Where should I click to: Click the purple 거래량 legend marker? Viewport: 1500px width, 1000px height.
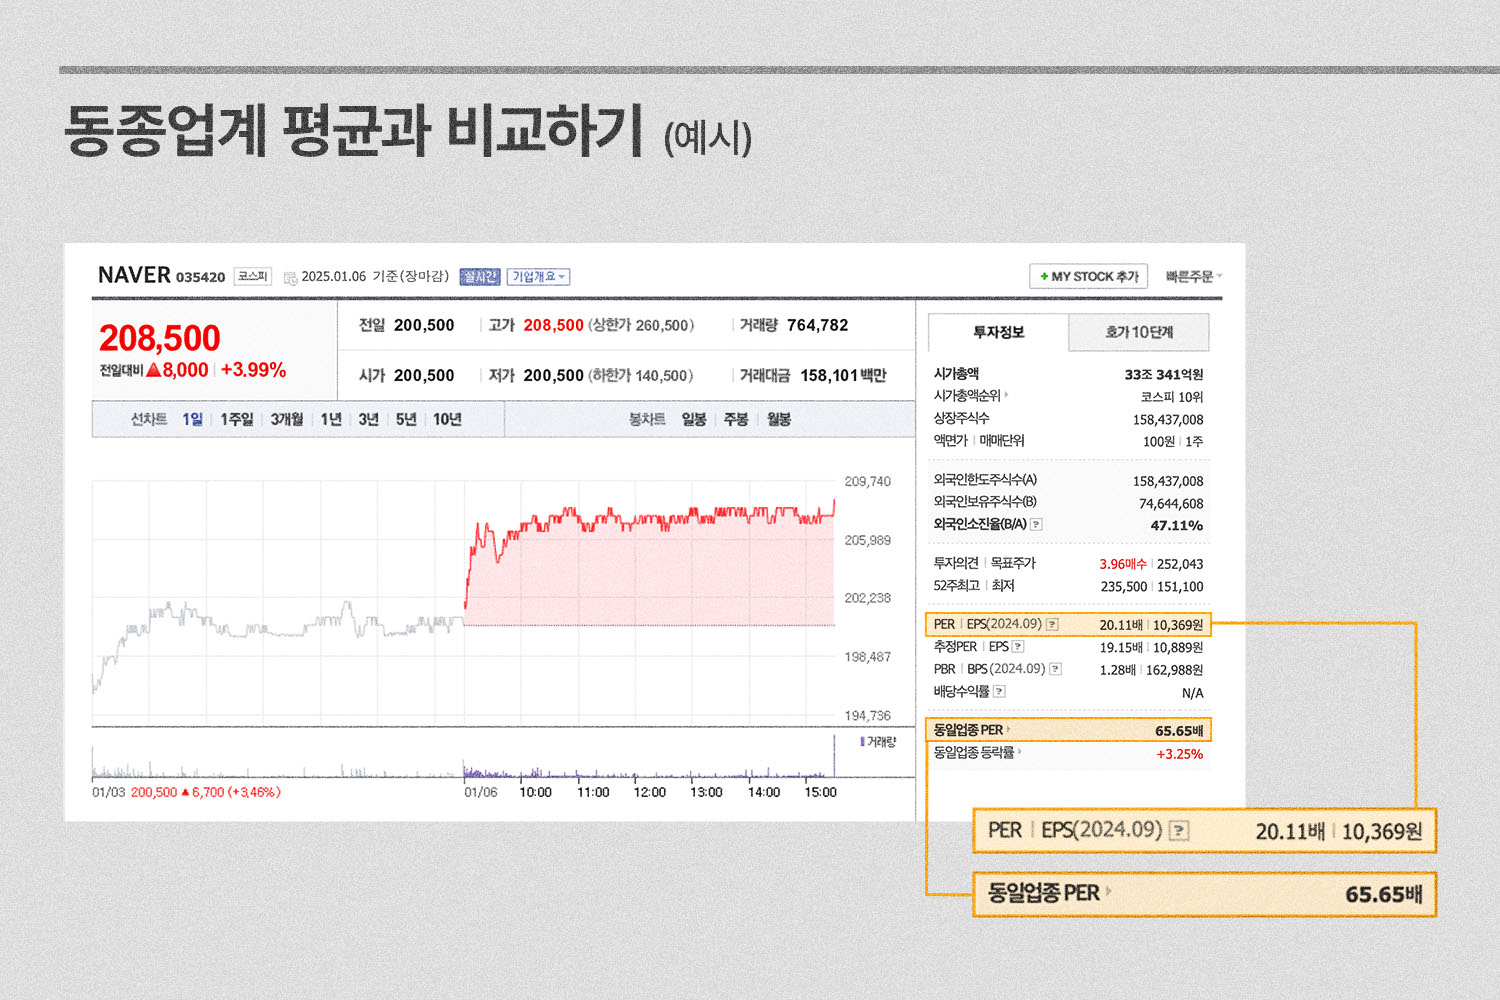862,742
